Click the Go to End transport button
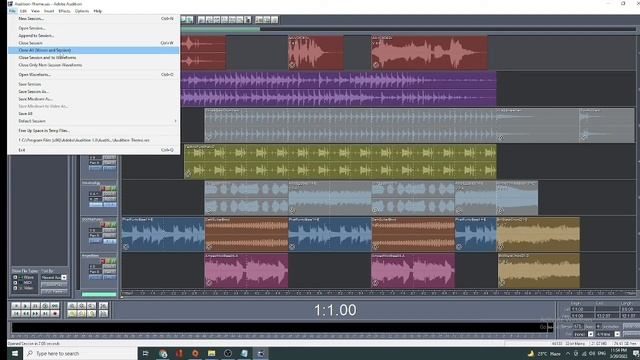The height and width of the screenshot is (360, 640). tap(45, 313)
